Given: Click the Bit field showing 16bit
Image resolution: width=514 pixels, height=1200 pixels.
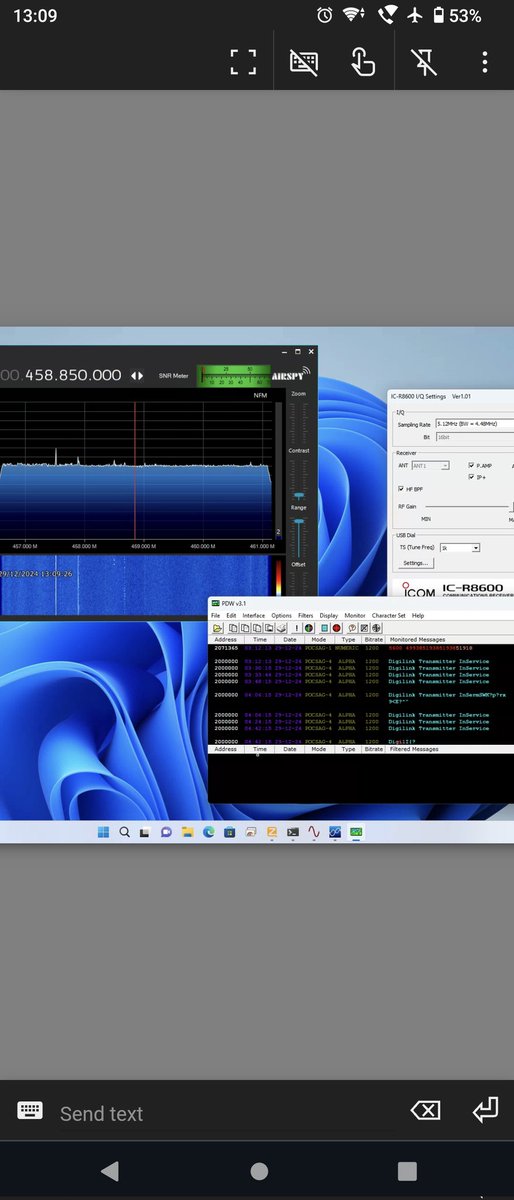Looking at the screenshot, I should [x=474, y=437].
